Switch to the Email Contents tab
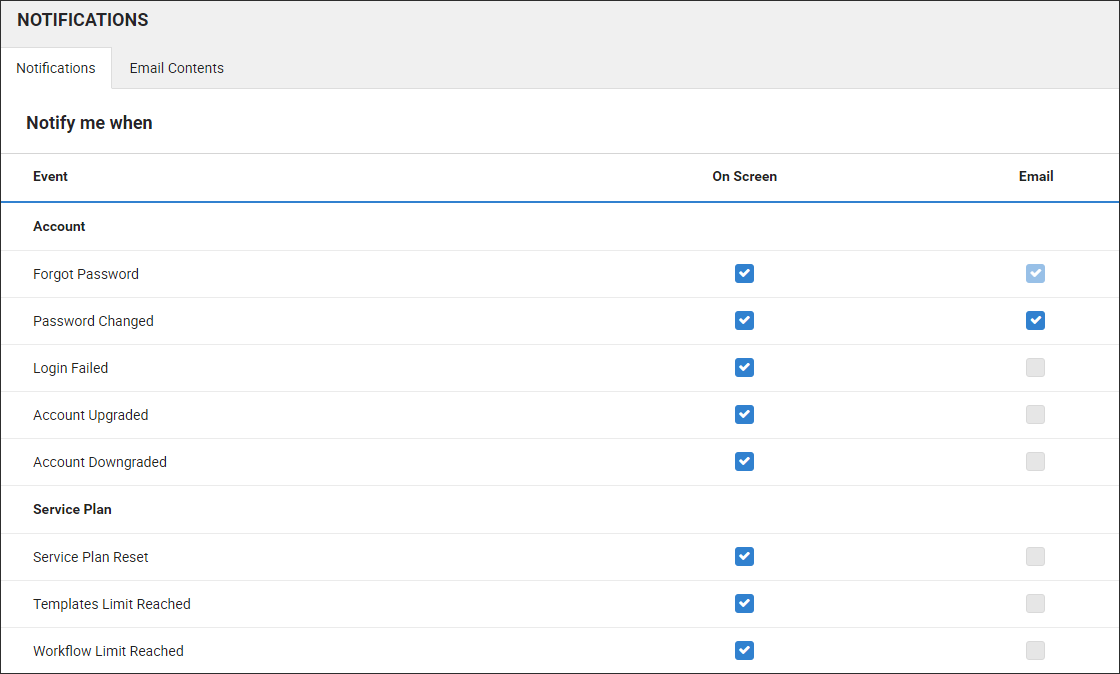 point(176,68)
